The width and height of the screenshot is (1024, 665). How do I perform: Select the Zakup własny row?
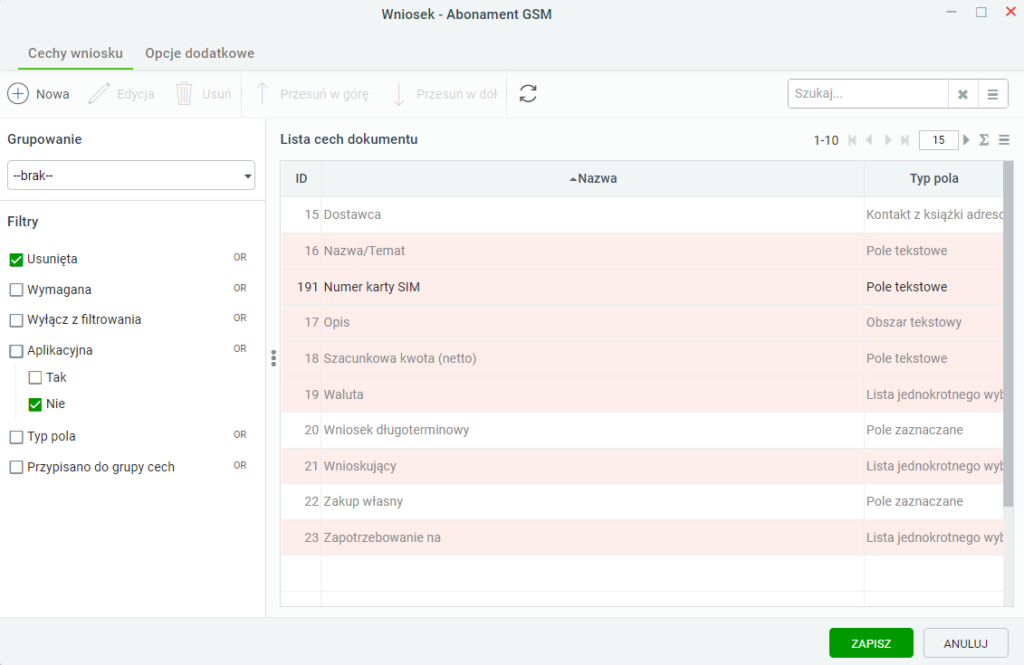pyautogui.click(x=642, y=501)
